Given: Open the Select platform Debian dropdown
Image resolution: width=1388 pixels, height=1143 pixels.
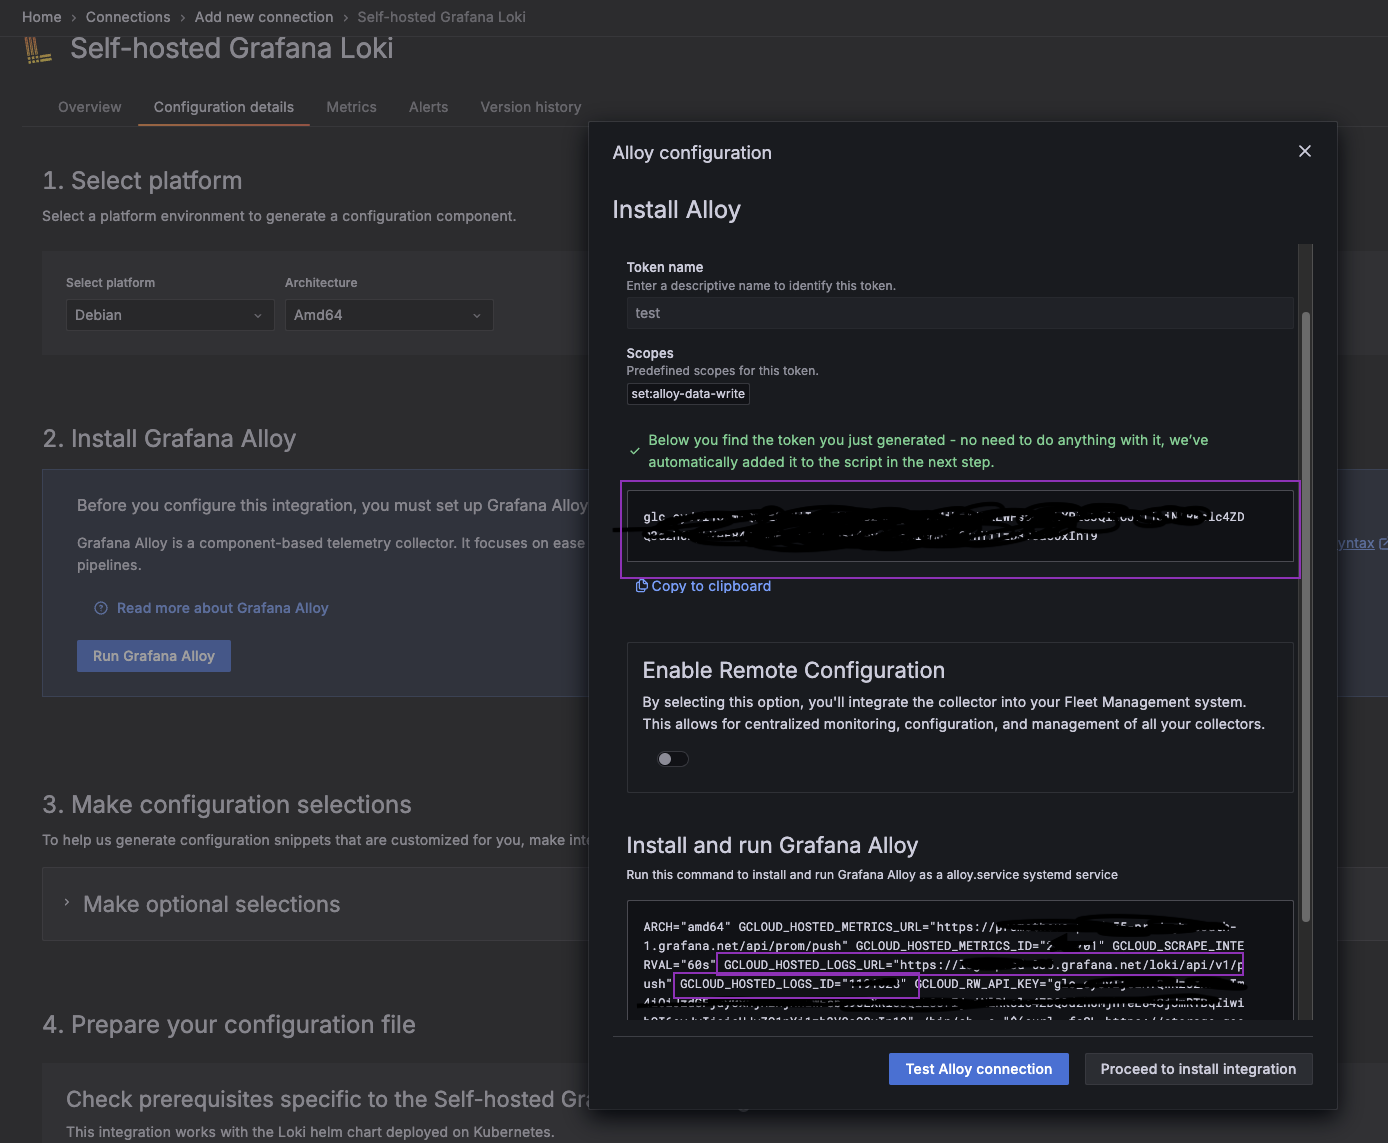Looking at the screenshot, I should (x=169, y=315).
